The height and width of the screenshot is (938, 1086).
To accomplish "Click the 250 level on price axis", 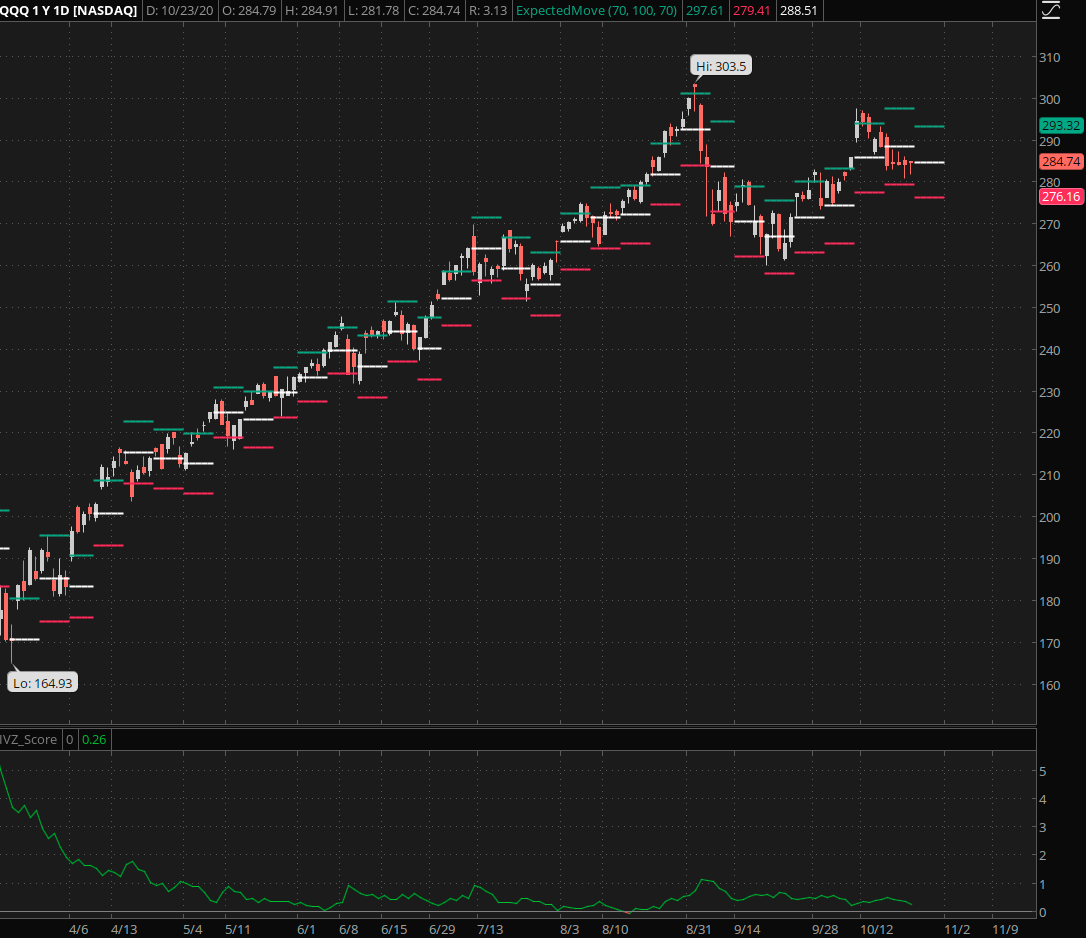I will tap(1049, 308).
